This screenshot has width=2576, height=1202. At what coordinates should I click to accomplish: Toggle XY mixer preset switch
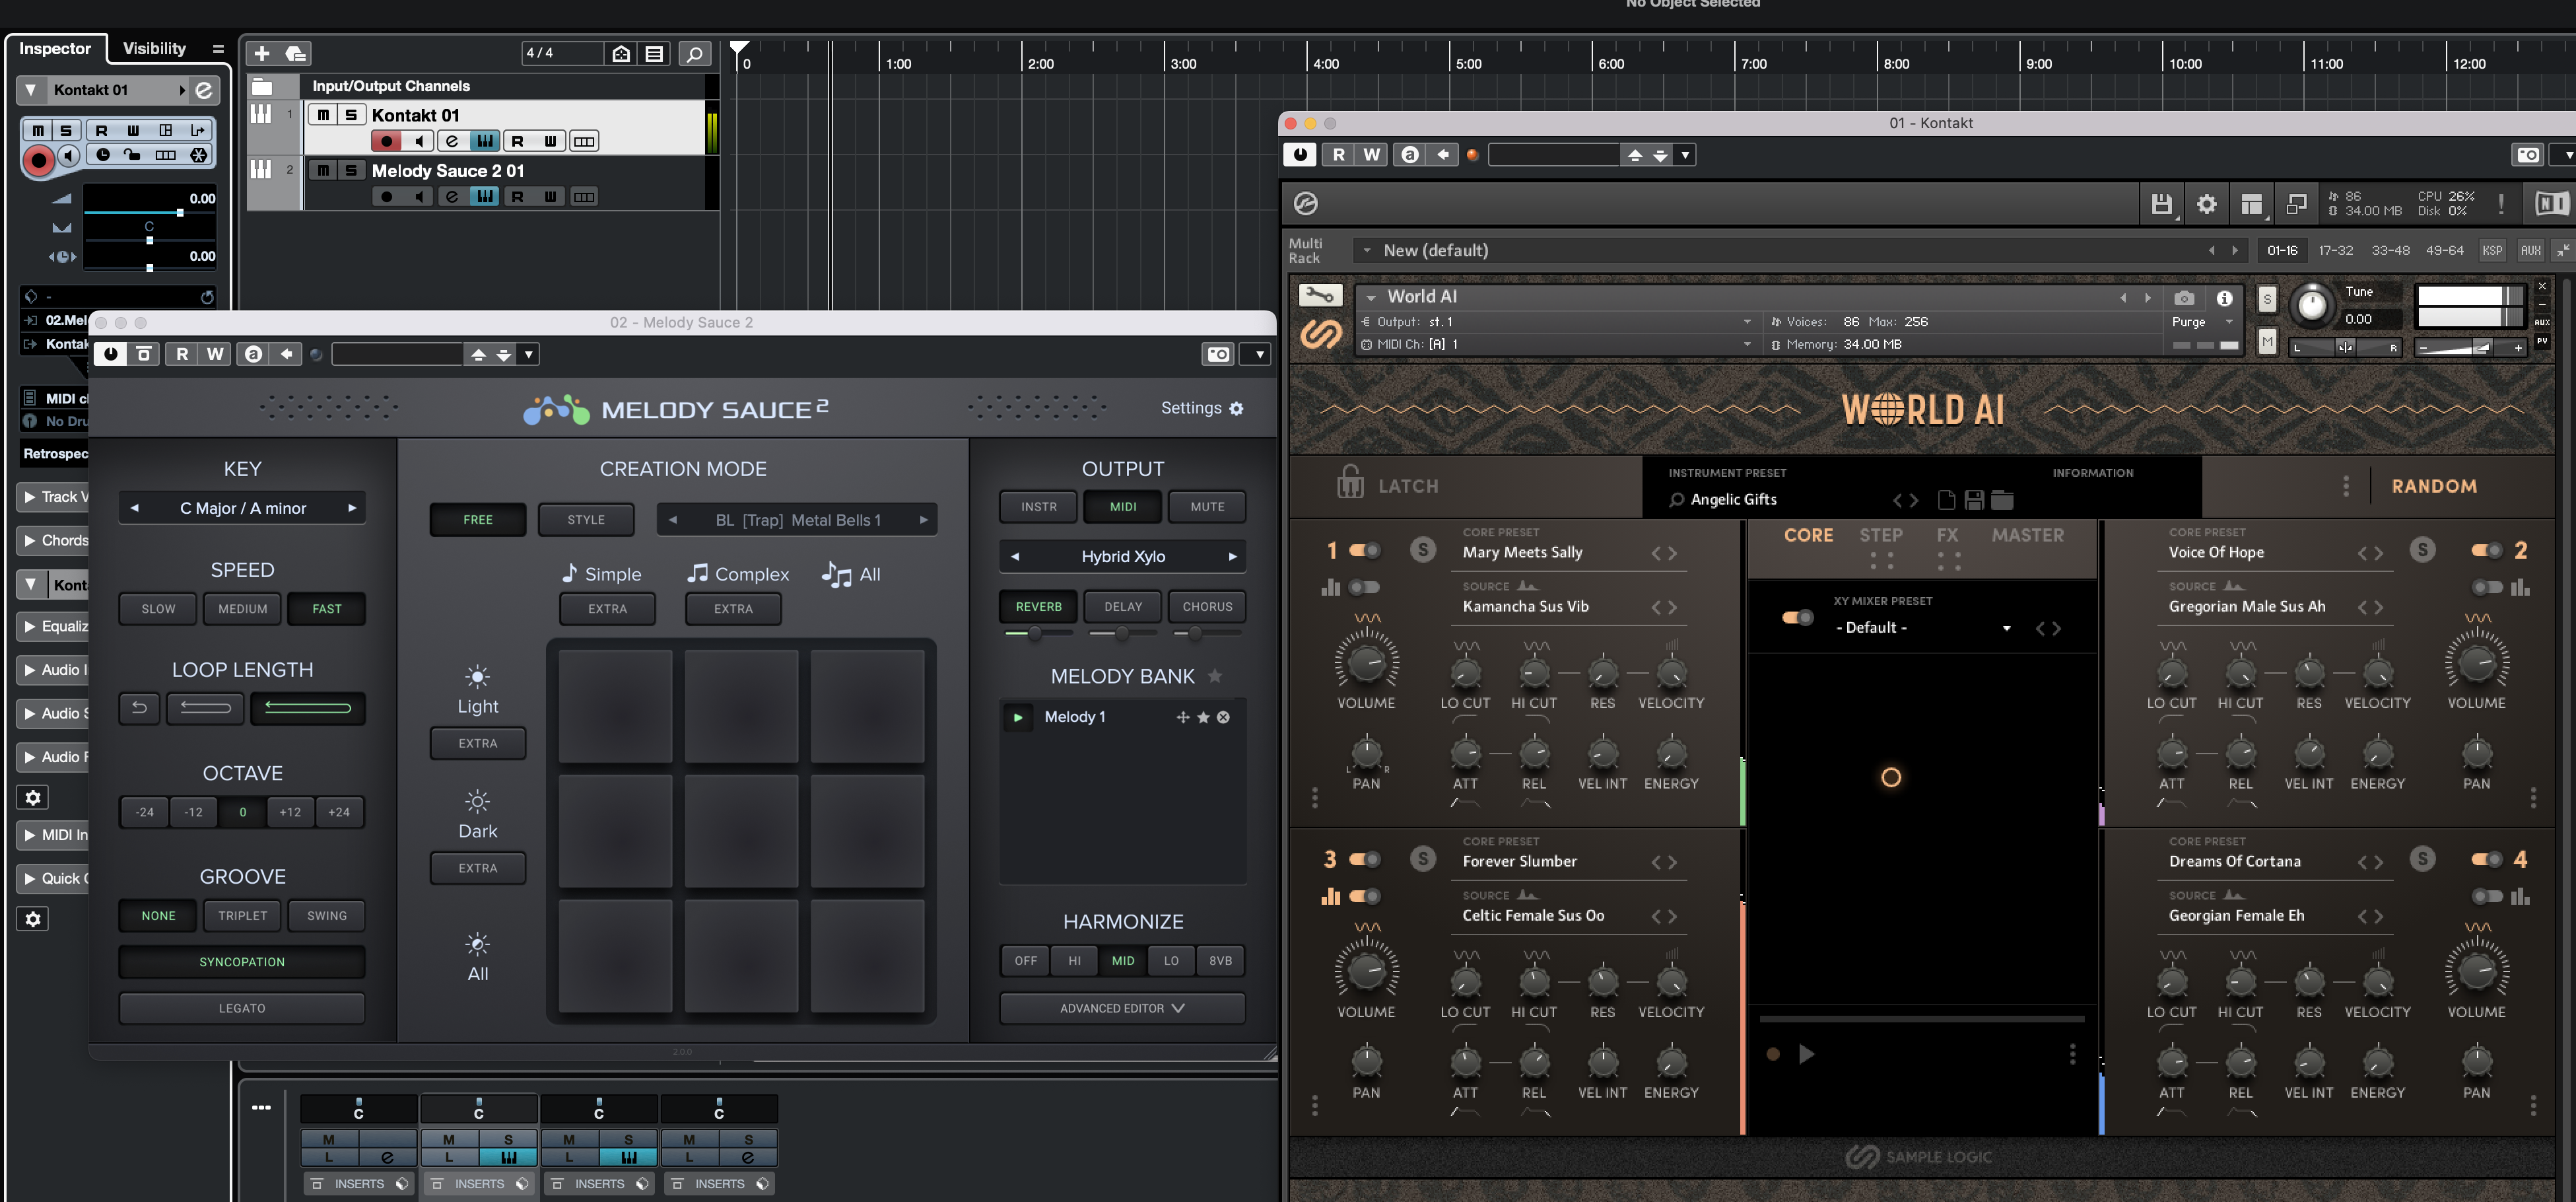click(x=1797, y=617)
